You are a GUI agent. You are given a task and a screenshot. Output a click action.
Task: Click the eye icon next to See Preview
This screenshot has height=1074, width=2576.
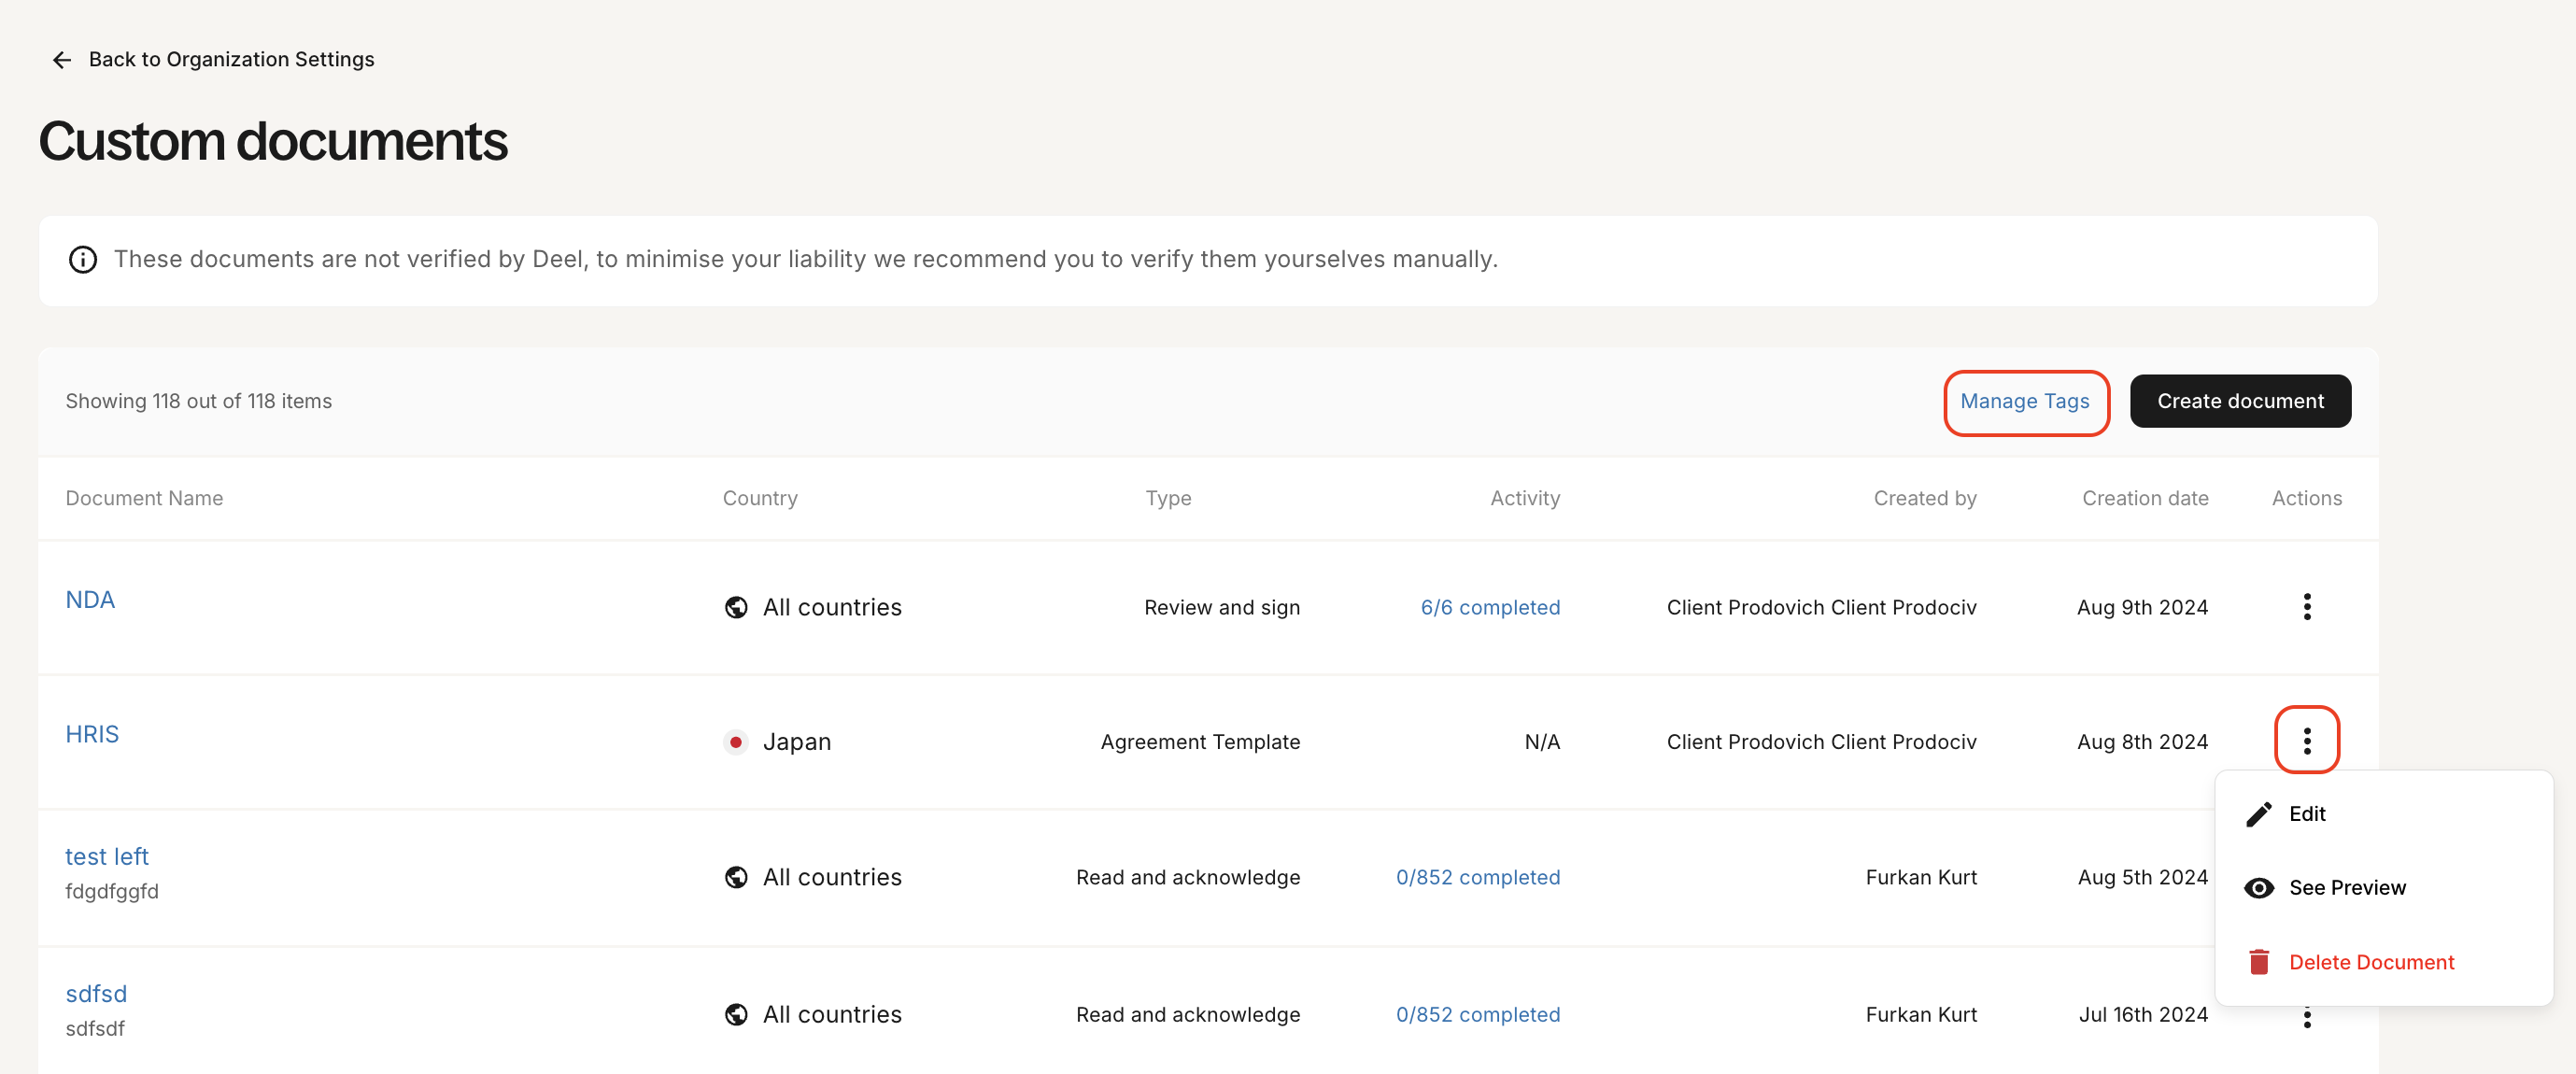2259,887
